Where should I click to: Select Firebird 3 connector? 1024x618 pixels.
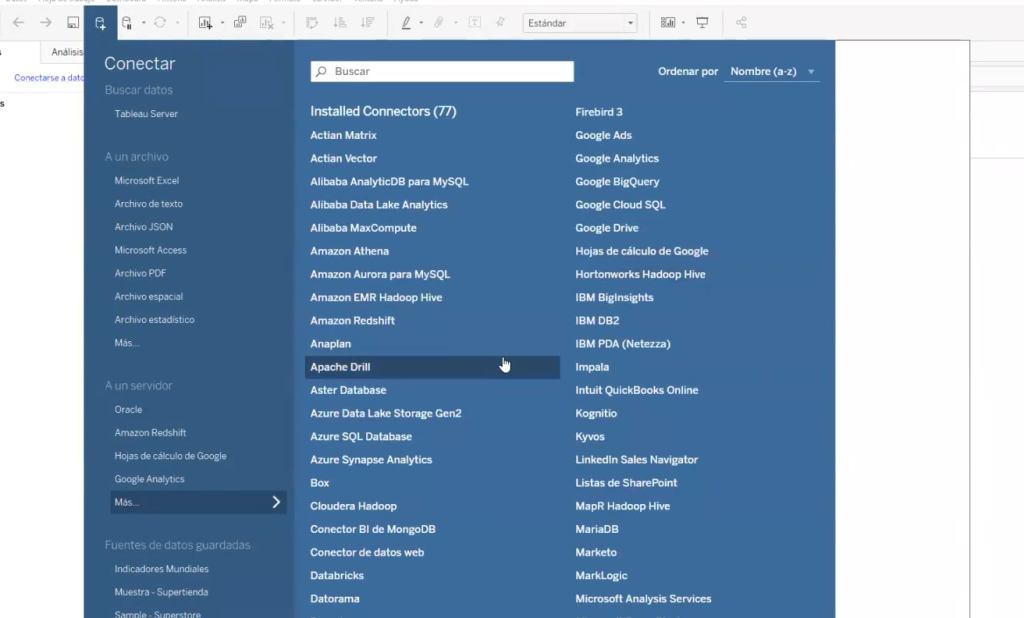(599, 112)
